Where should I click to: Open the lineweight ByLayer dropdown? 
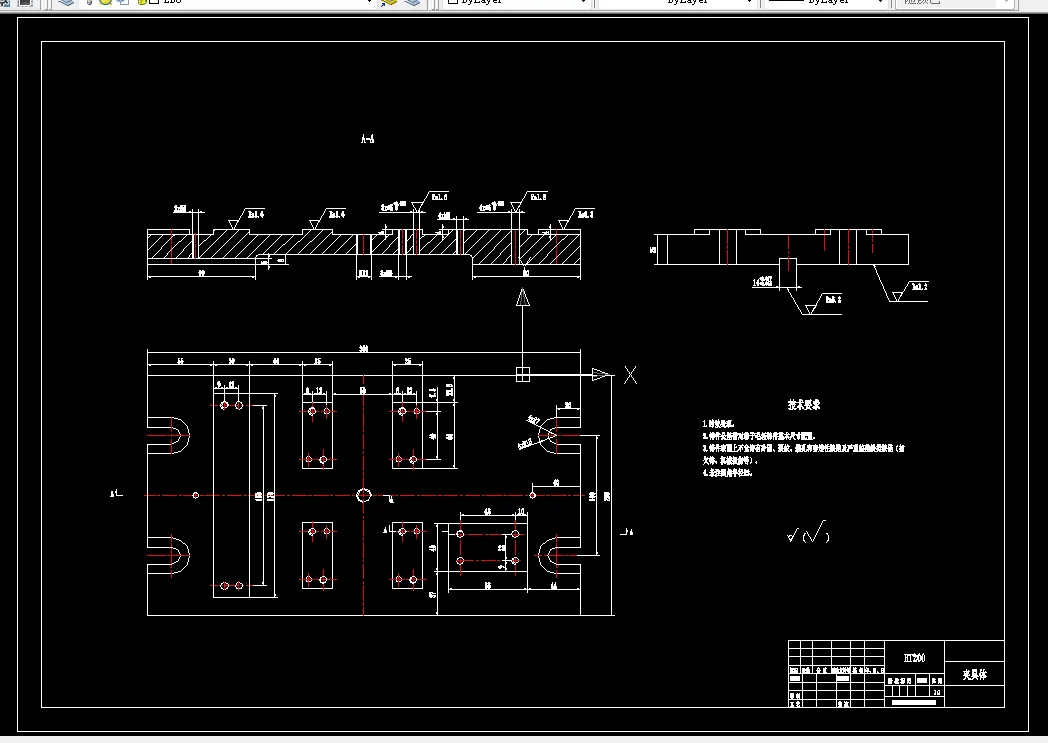pyautogui.click(x=825, y=2)
